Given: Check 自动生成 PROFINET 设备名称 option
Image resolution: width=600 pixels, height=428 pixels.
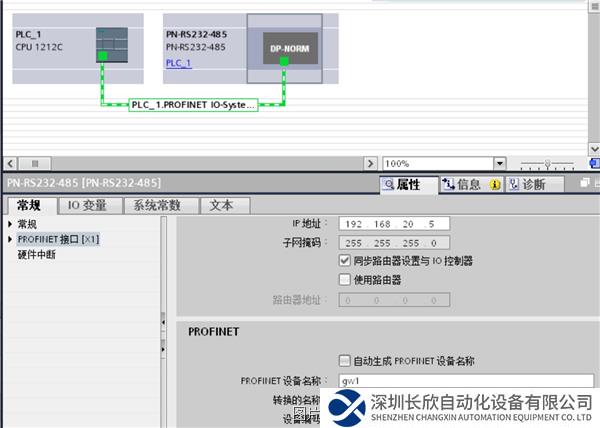Looking at the screenshot, I should [345, 360].
